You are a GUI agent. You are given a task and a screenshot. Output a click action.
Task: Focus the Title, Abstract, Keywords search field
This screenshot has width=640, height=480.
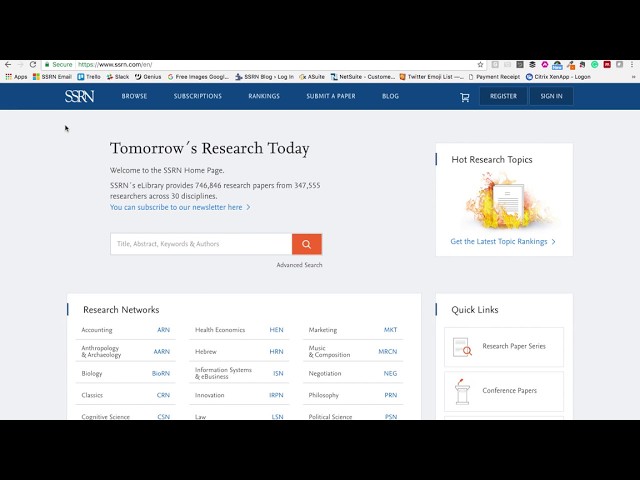[x=201, y=244]
